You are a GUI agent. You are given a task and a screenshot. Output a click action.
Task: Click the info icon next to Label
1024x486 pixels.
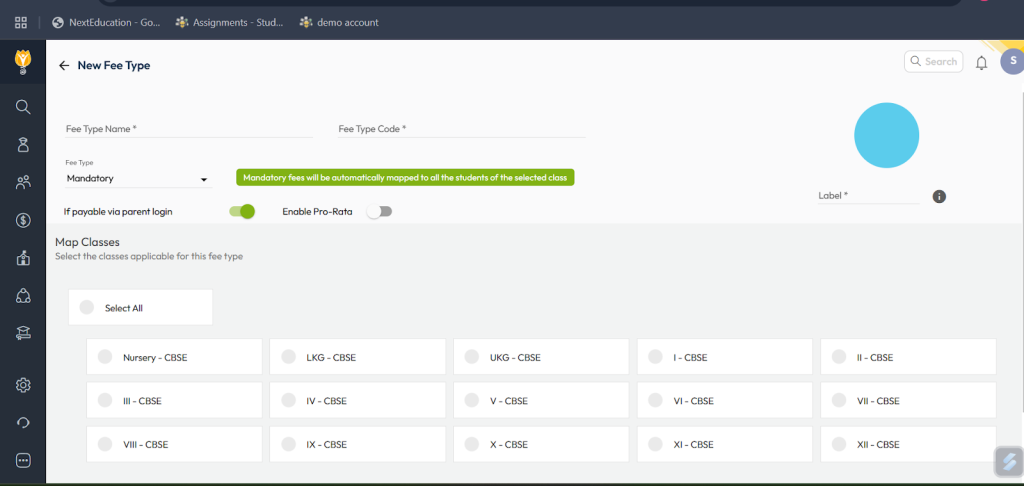tap(939, 196)
